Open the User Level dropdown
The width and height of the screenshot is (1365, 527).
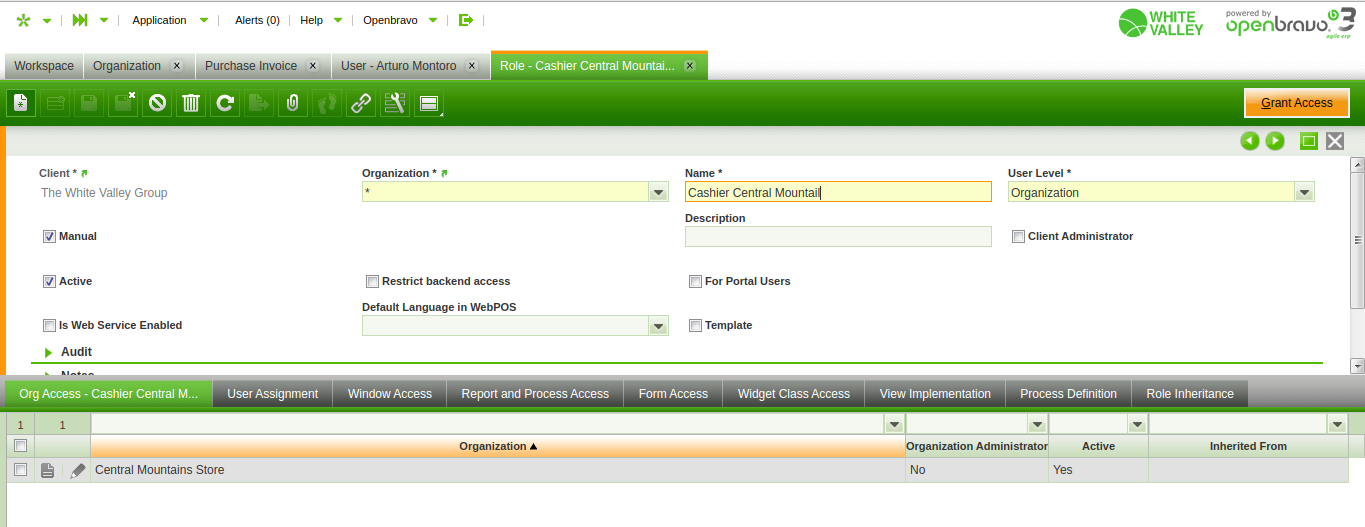click(x=1304, y=192)
